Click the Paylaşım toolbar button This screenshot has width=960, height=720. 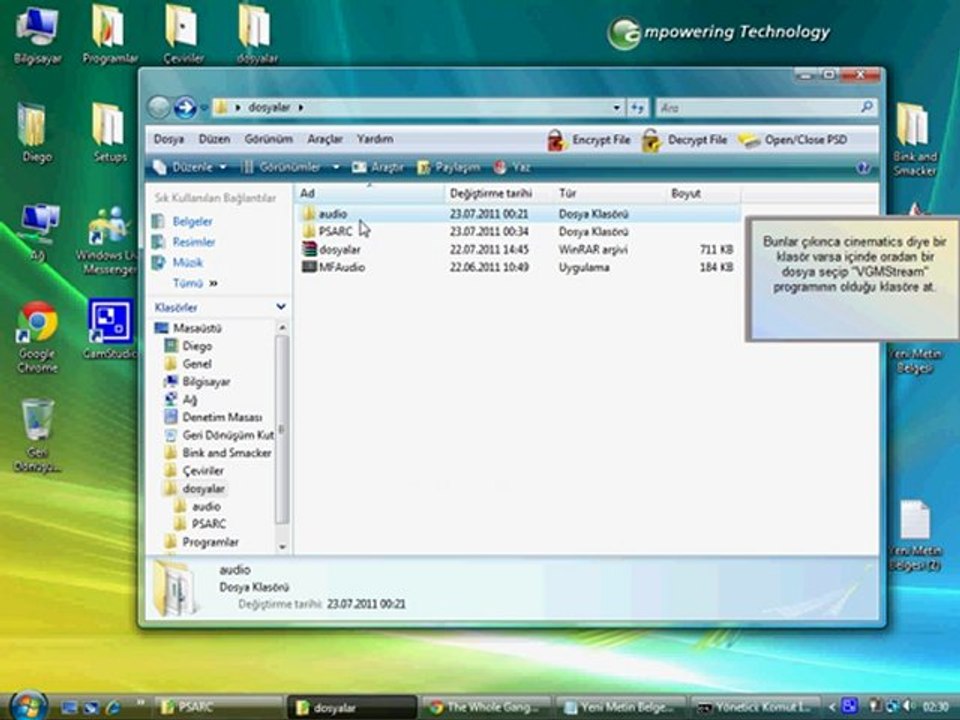(x=448, y=167)
